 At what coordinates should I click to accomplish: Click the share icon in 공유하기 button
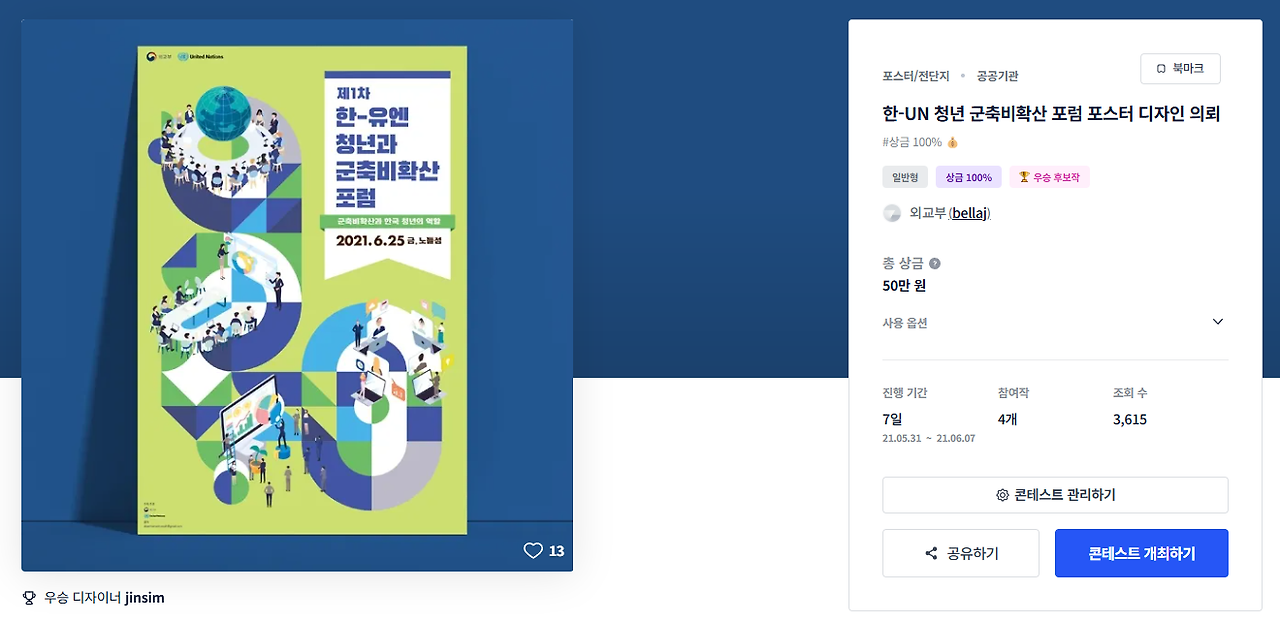[x=931, y=553]
